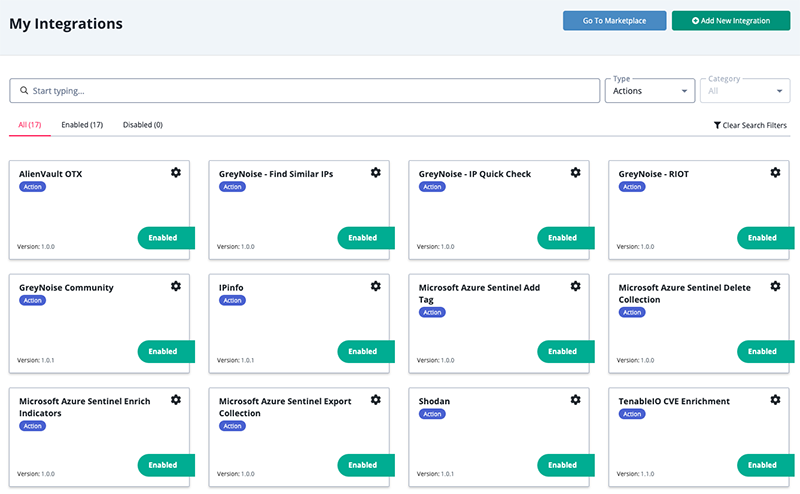Click Version: 1.0.1 on Shodan card
This screenshot has width=800, height=494.
[435, 474]
